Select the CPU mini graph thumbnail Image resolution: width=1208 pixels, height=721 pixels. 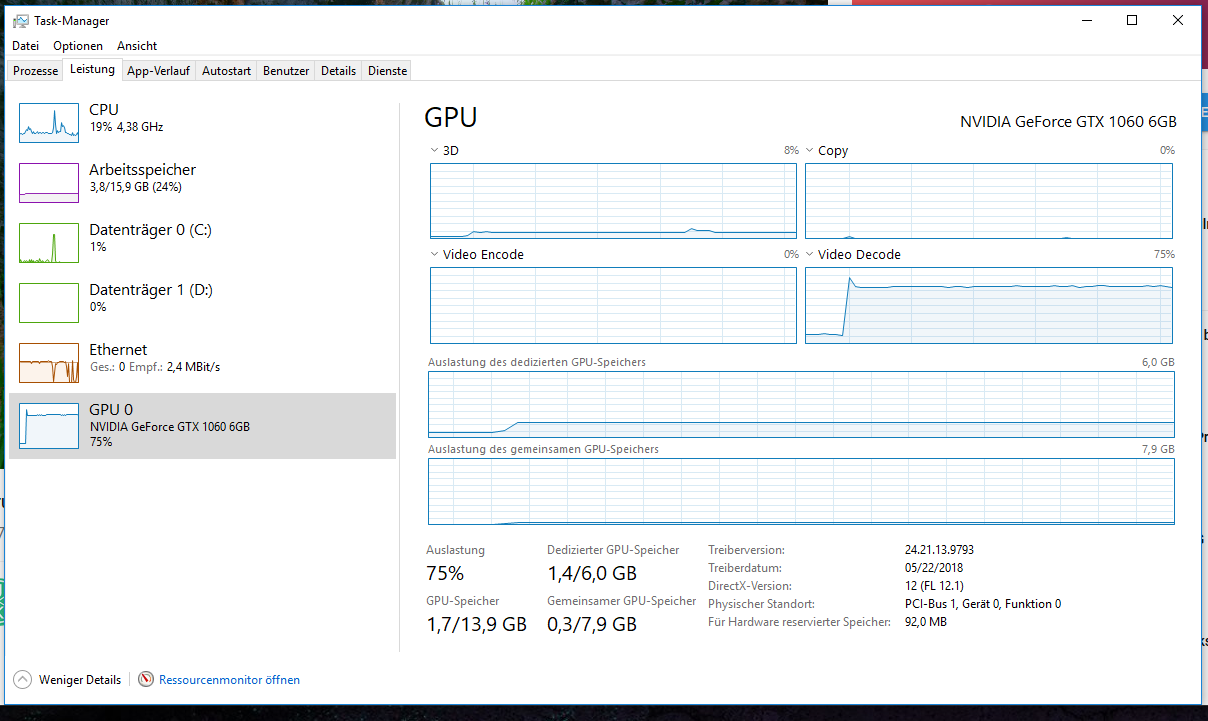pyautogui.click(x=49, y=122)
